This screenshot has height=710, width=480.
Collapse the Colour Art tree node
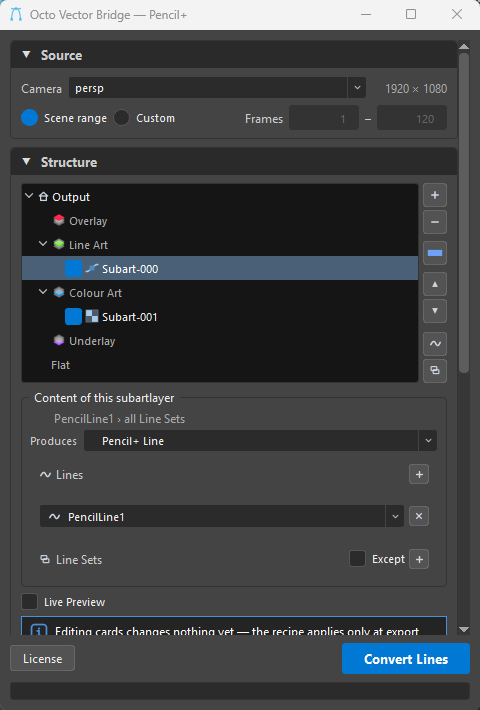point(43,292)
